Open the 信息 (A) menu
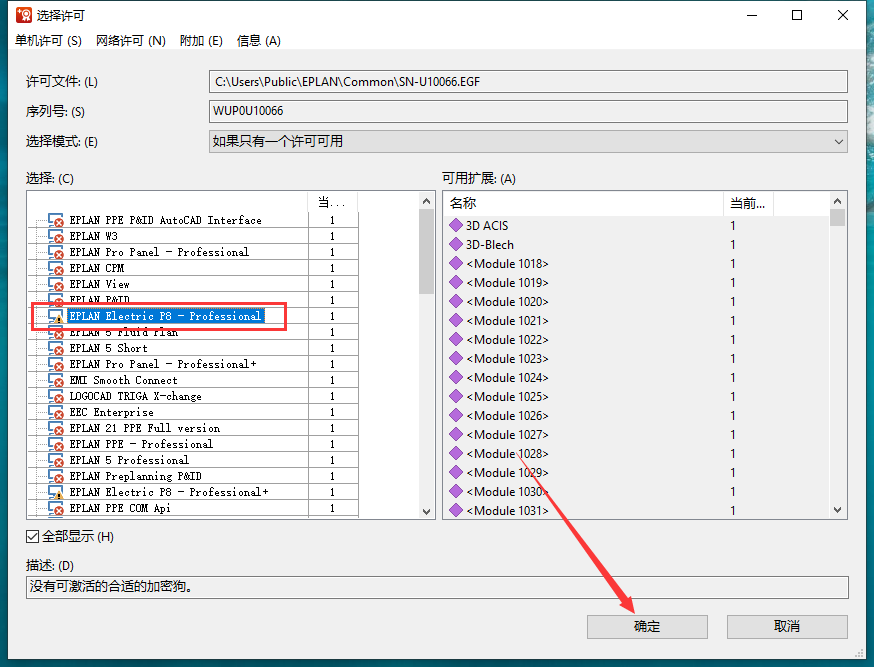This screenshot has width=874, height=667. pyautogui.click(x=259, y=41)
